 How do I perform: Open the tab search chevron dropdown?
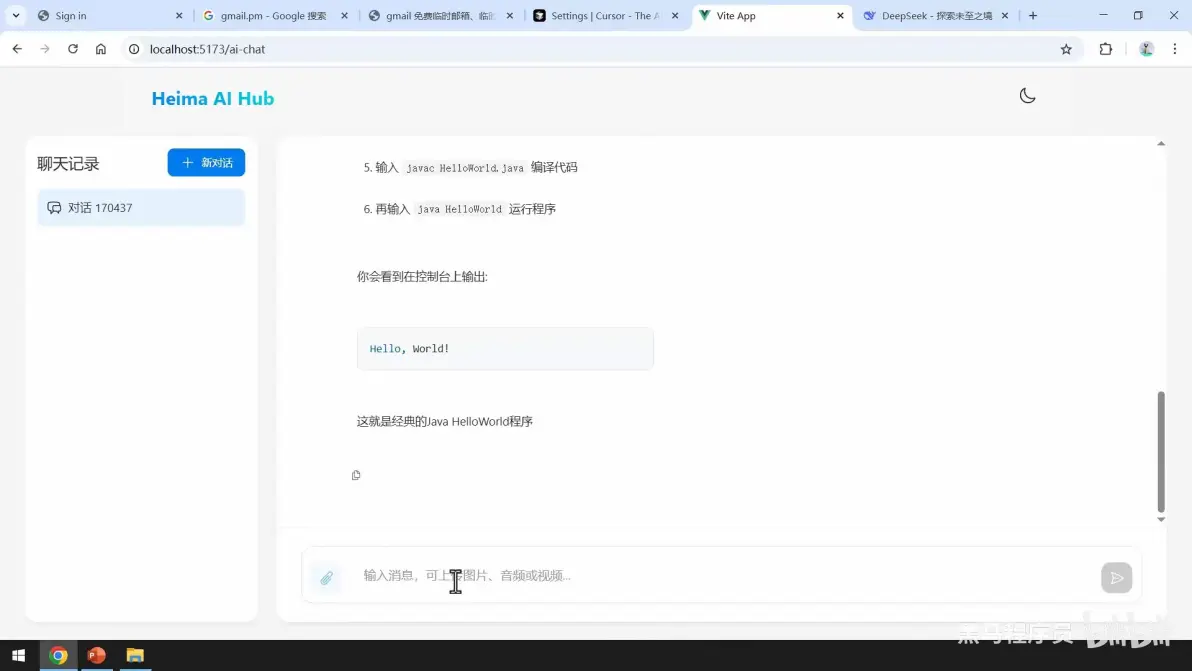[15, 15]
